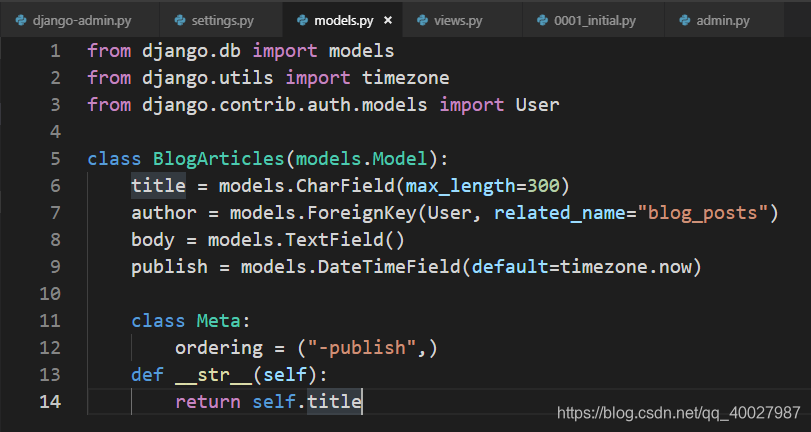Click 'TextField' on line 8
The width and height of the screenshot is (811, 432).
click(x=334, y=240)
